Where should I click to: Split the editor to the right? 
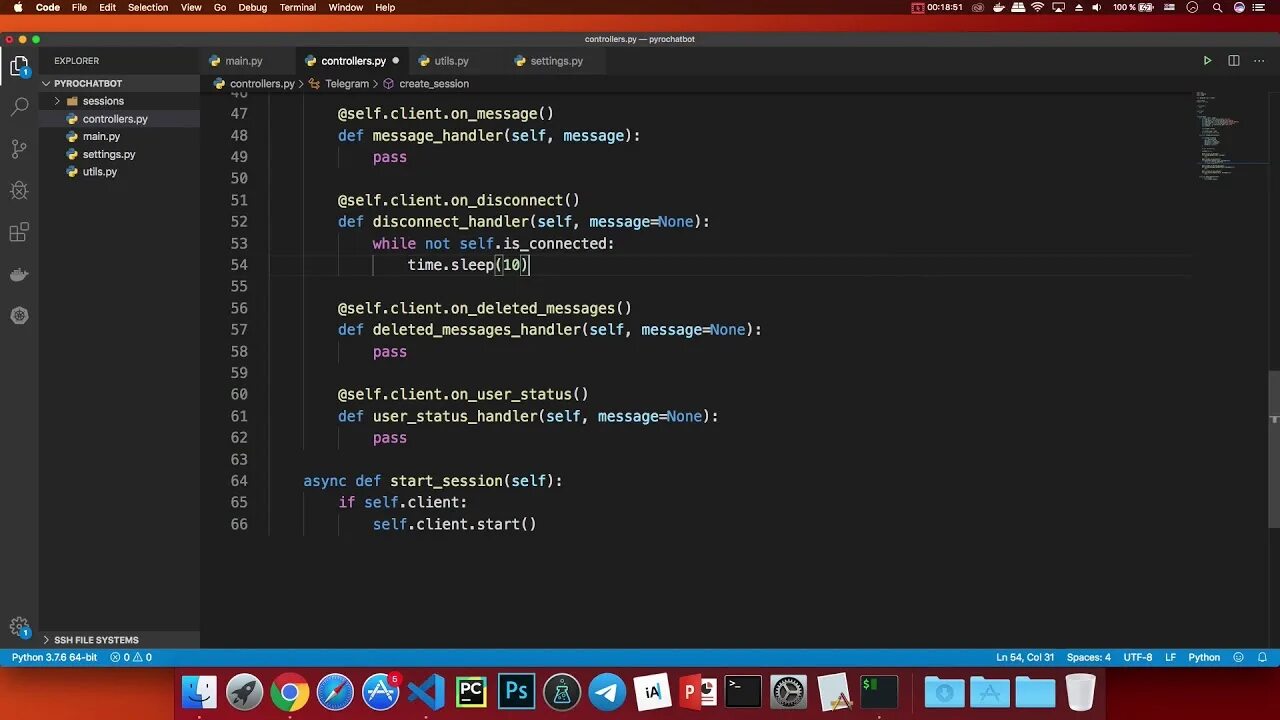[x=1234, y=61]
